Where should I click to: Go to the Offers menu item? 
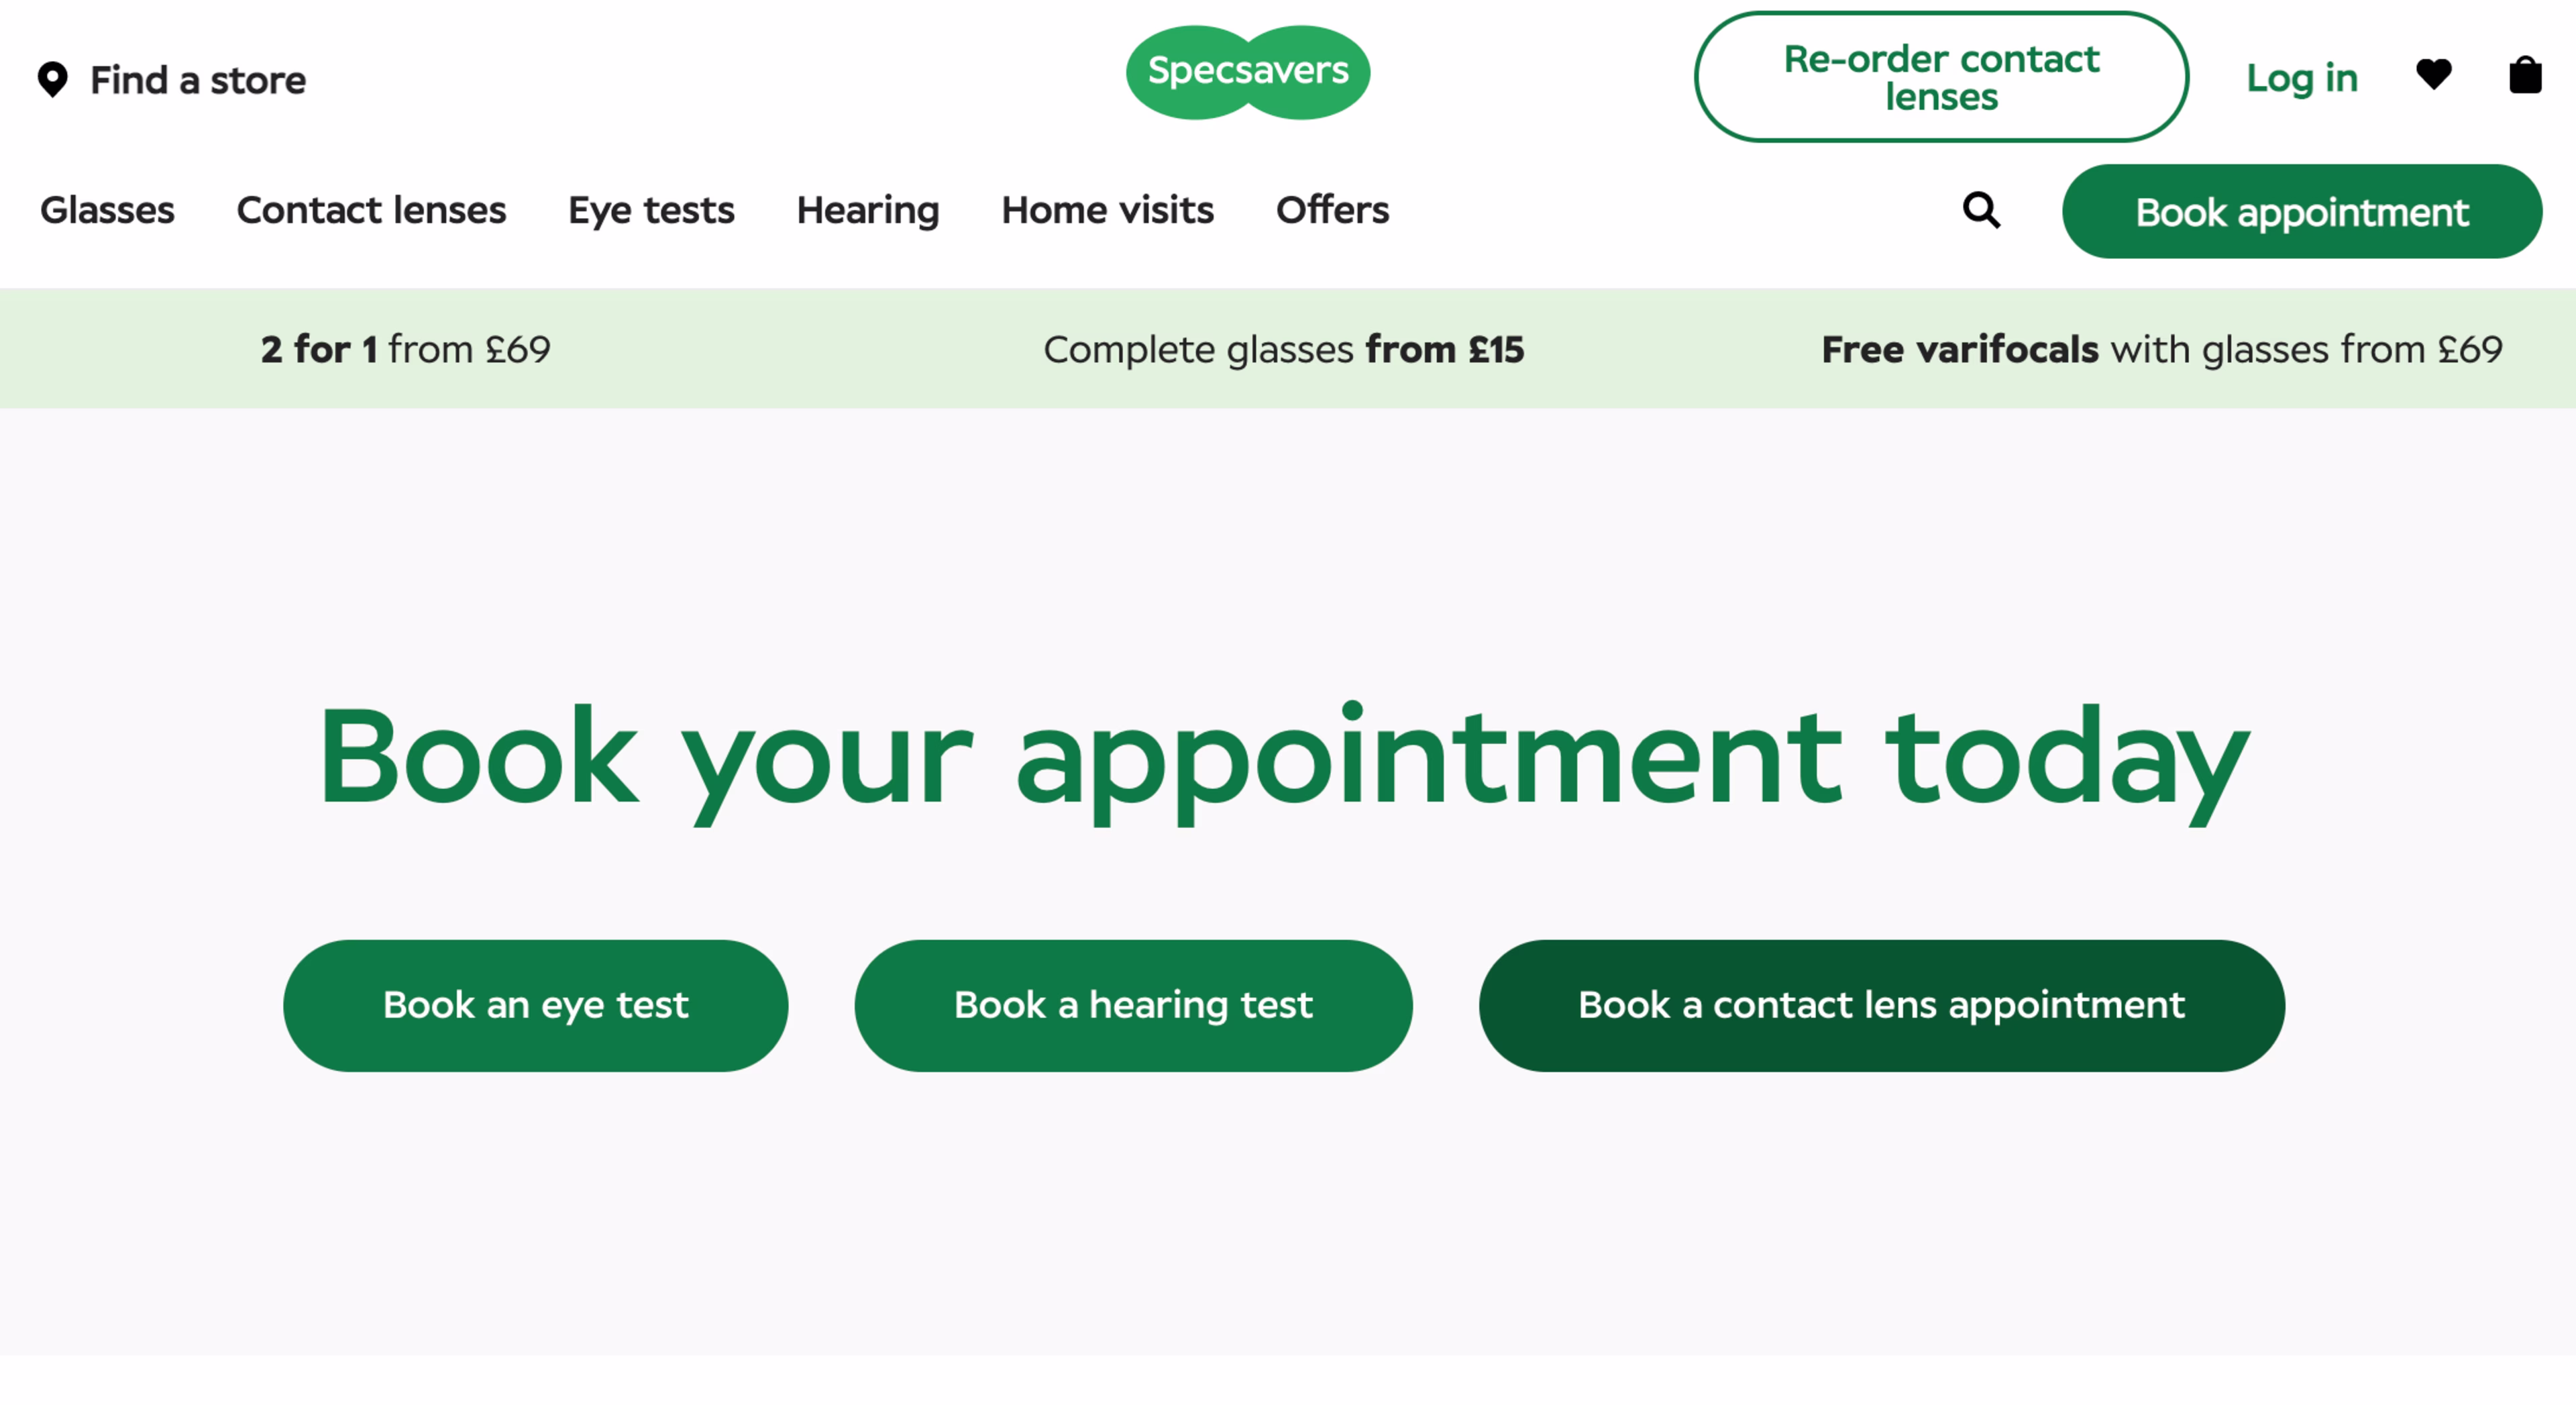click(x=1332, y=210)
